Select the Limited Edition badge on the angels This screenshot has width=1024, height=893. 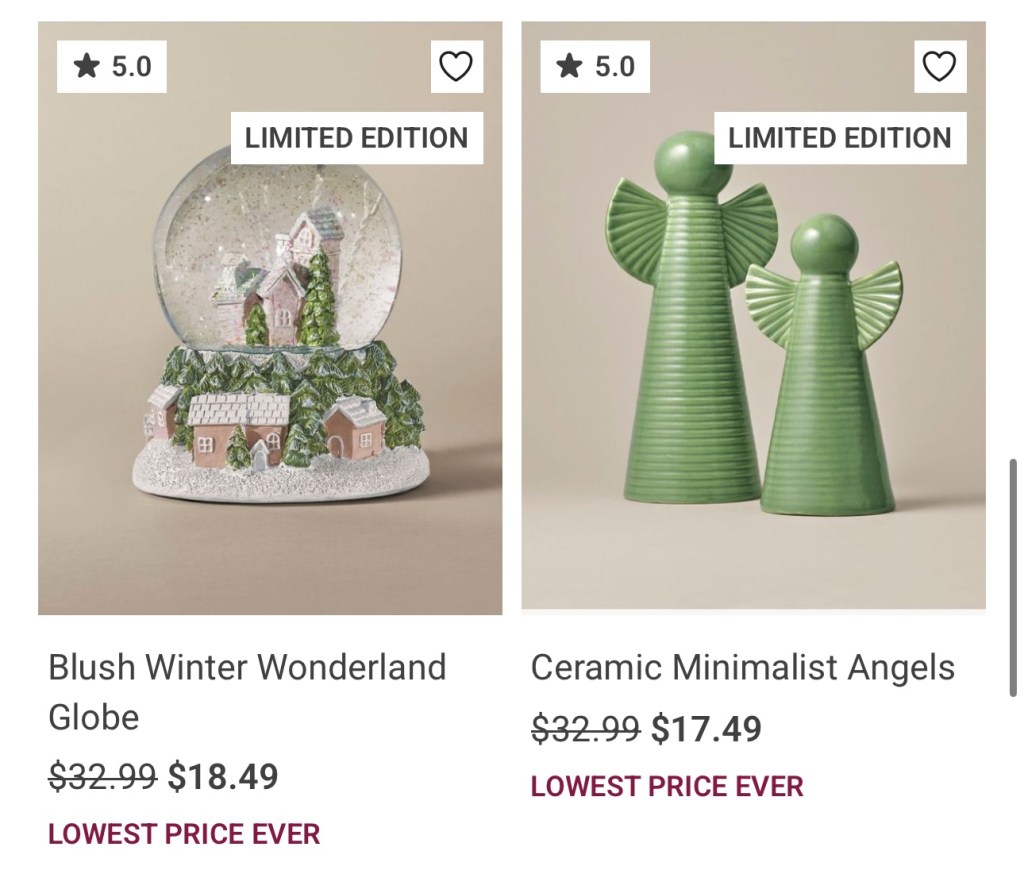pyautogui.click(x=839, y=138)
